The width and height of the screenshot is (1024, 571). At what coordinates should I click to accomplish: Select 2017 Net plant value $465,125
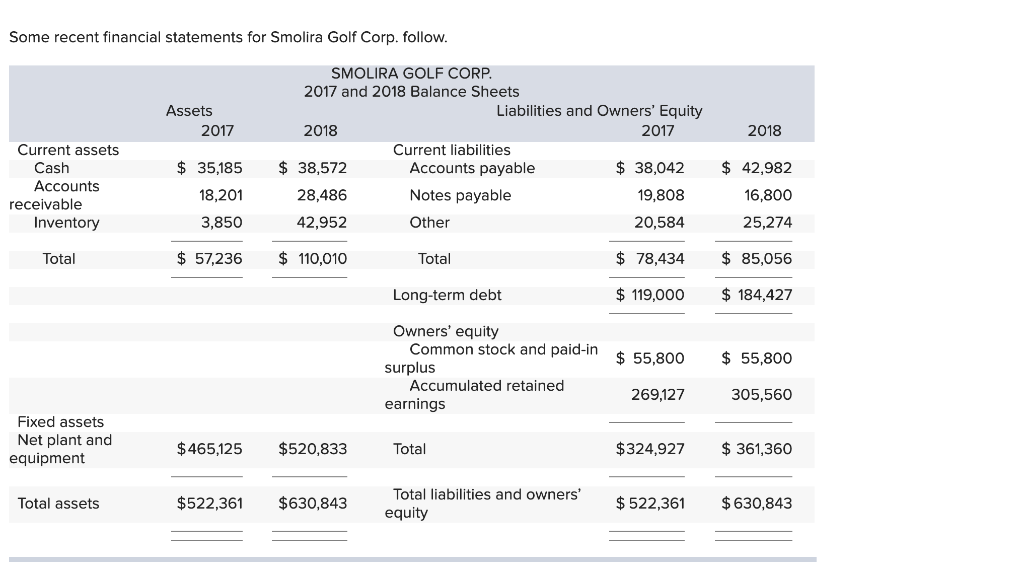209,449
